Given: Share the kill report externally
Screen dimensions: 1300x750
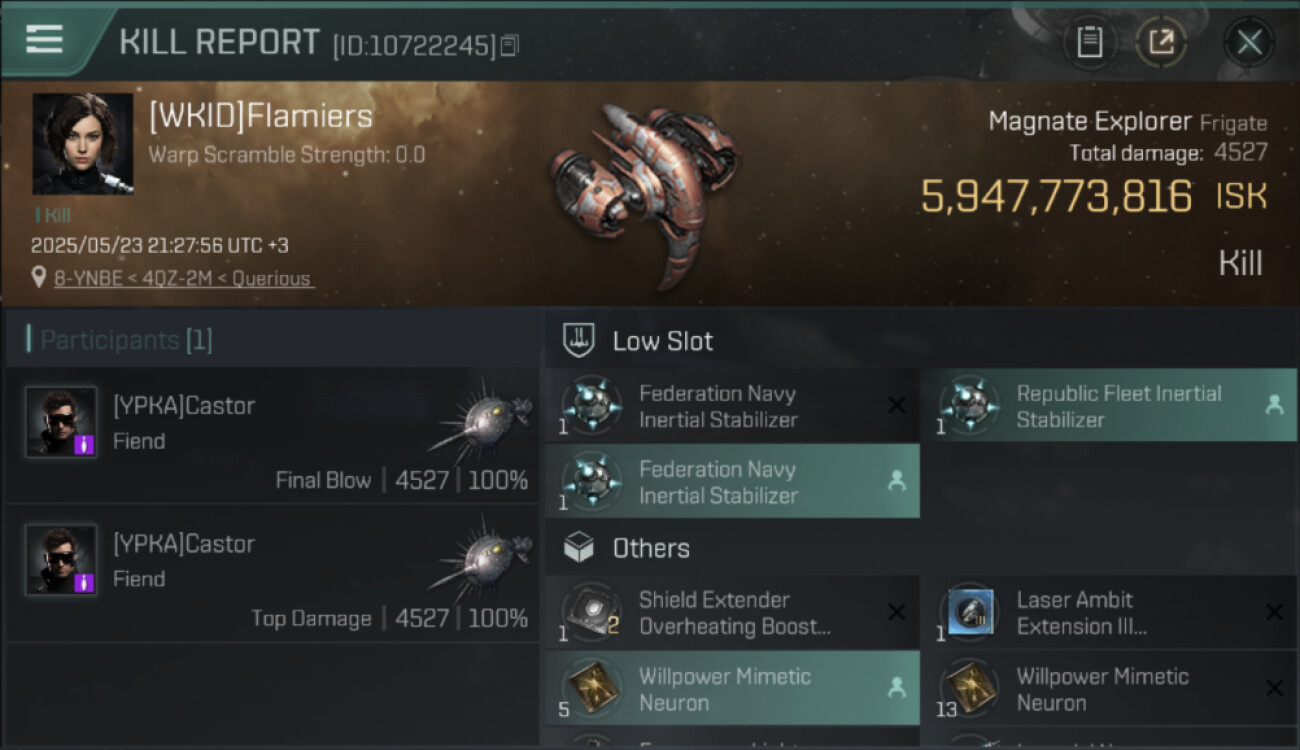Looking at the screenshot, I should pos(1161,42).
